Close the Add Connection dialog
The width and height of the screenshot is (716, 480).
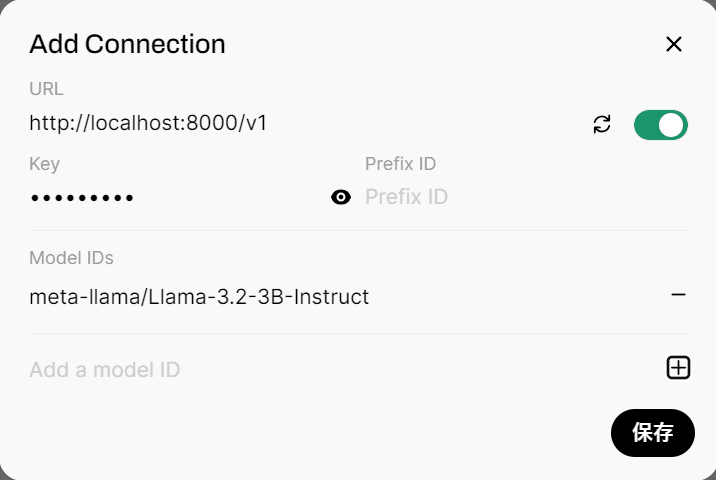click(674, 44)
